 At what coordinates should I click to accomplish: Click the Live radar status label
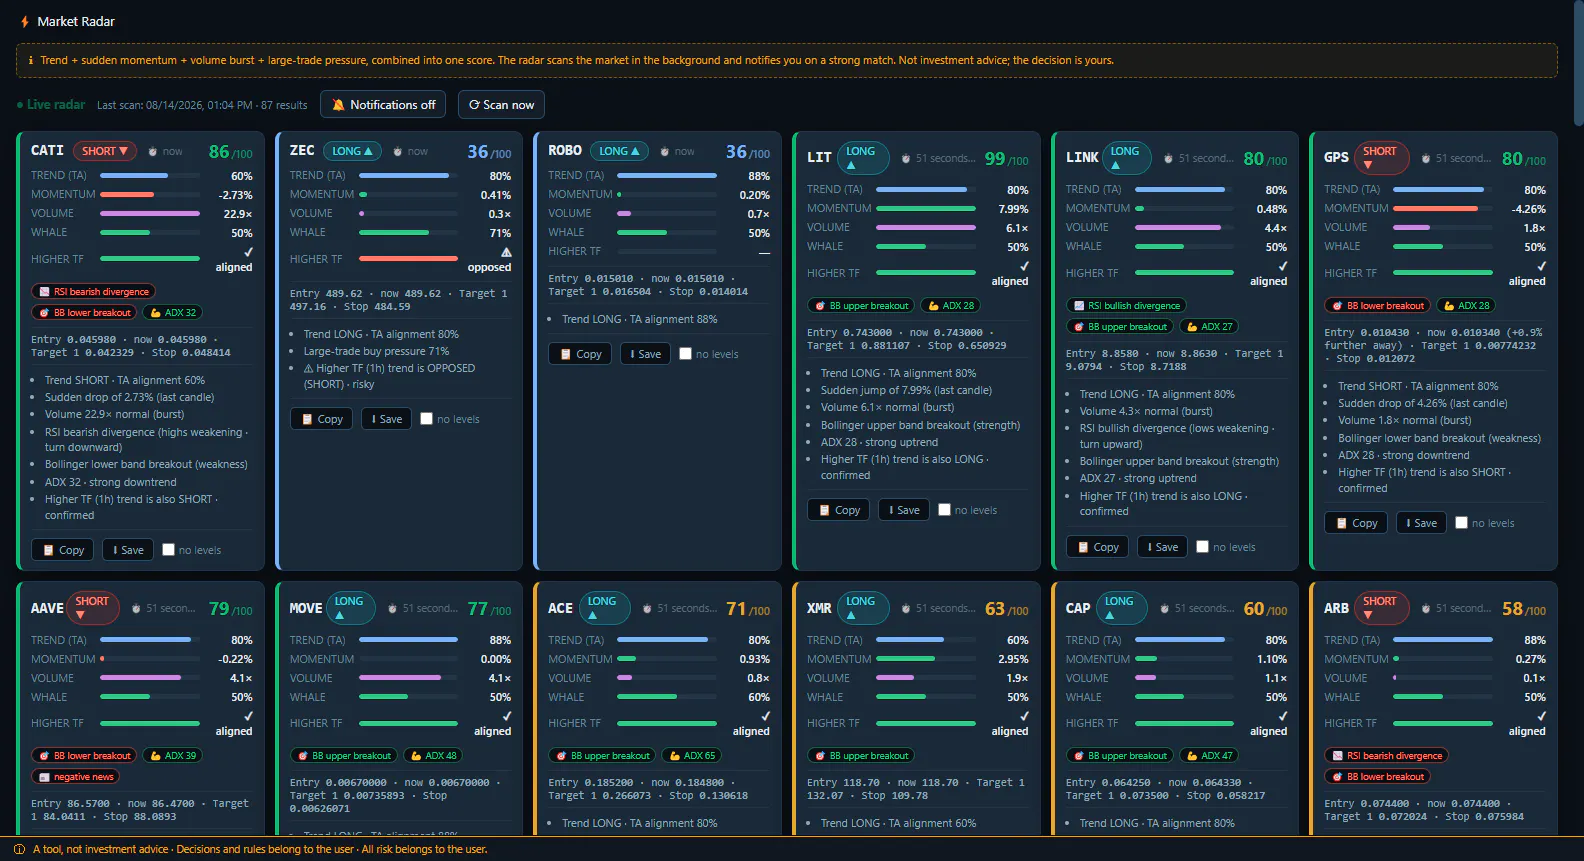coord(51,105)
